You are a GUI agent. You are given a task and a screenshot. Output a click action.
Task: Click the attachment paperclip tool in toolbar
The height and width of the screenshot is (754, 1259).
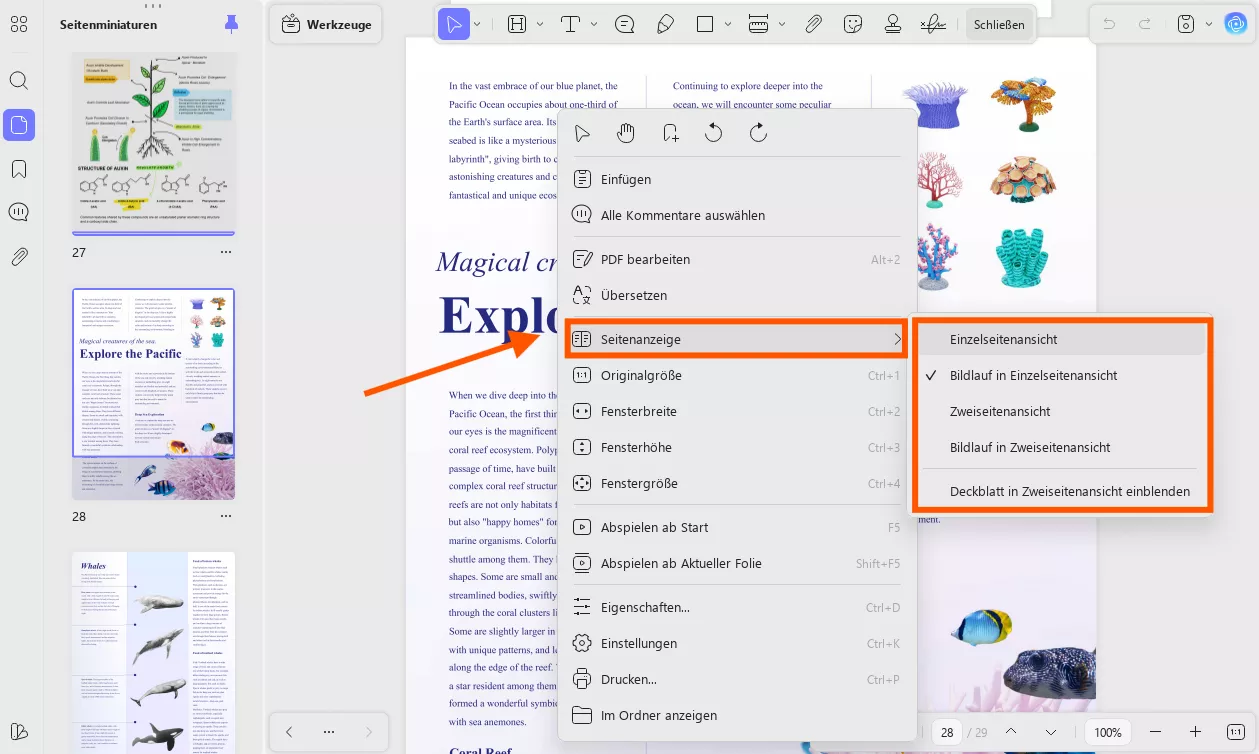pyautogui.click(x=814, y=24)
